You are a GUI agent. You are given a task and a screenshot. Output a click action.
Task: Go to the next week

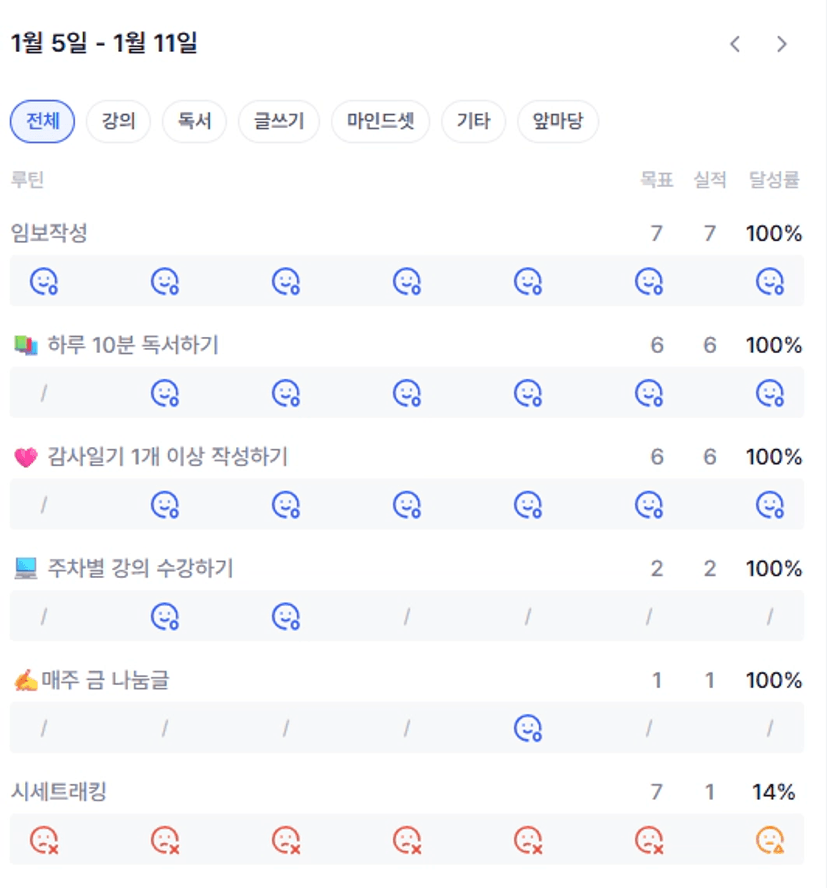[x=782, y=44]
